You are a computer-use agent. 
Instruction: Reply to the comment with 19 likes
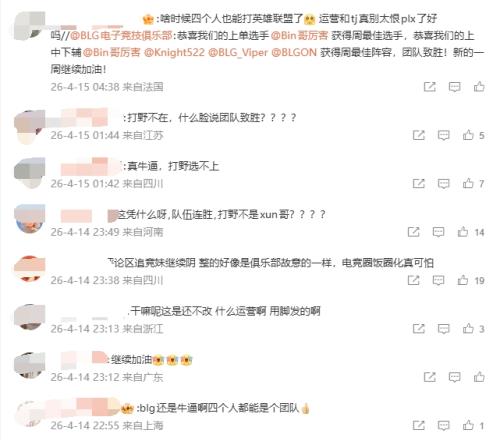[438, 280]
